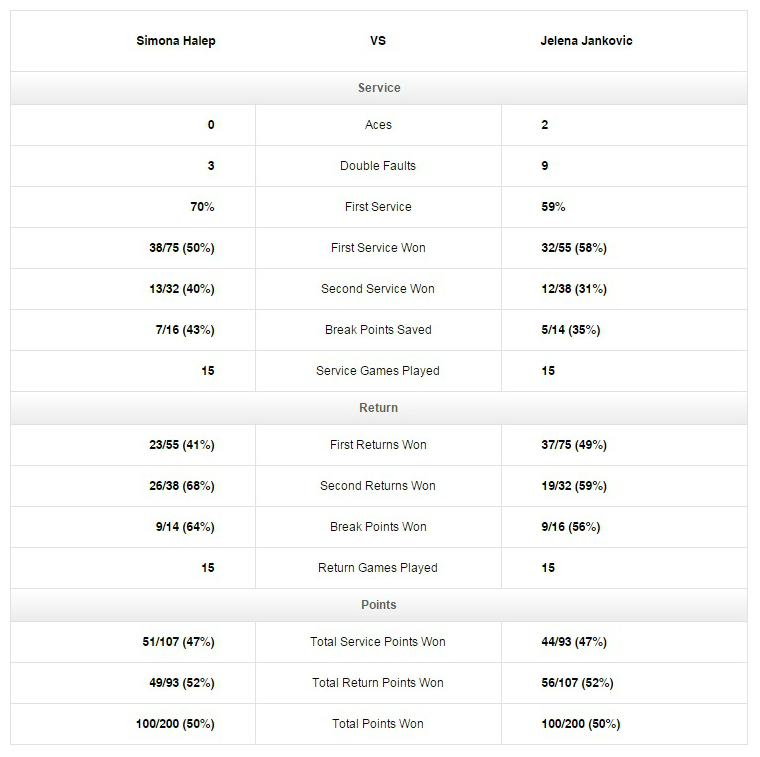The image size is (760, 757).
Task: Select the Return section header
Action: [379, 408]
